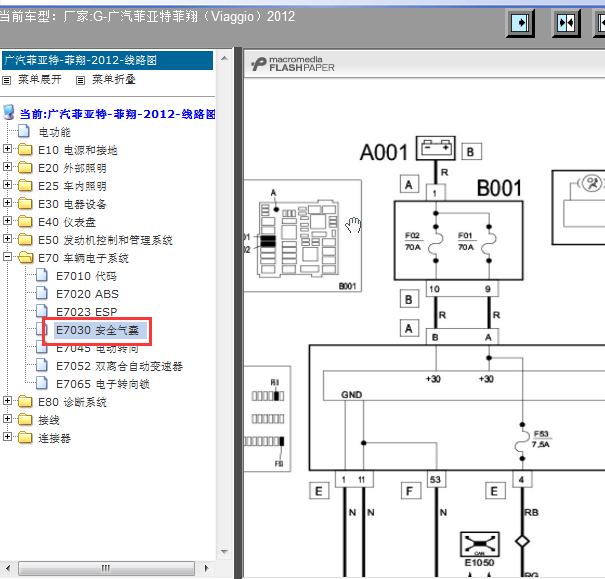Click the right-arrow panel button in the header

[520, 23]
